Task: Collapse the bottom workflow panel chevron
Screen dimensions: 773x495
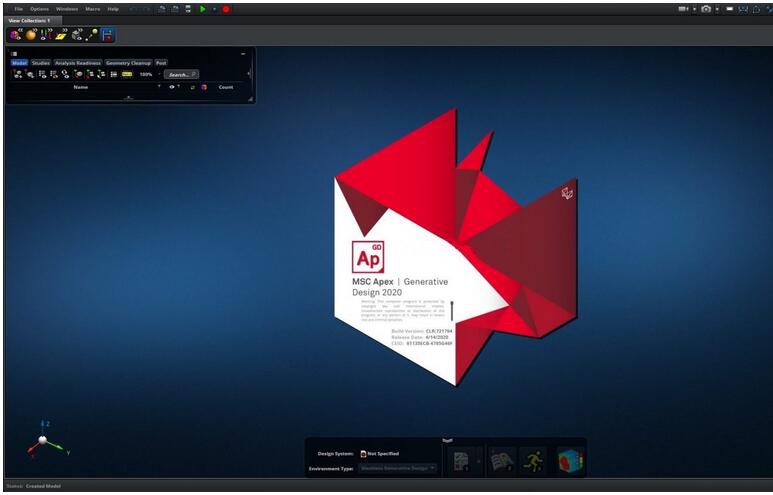Action: [447, 440]
